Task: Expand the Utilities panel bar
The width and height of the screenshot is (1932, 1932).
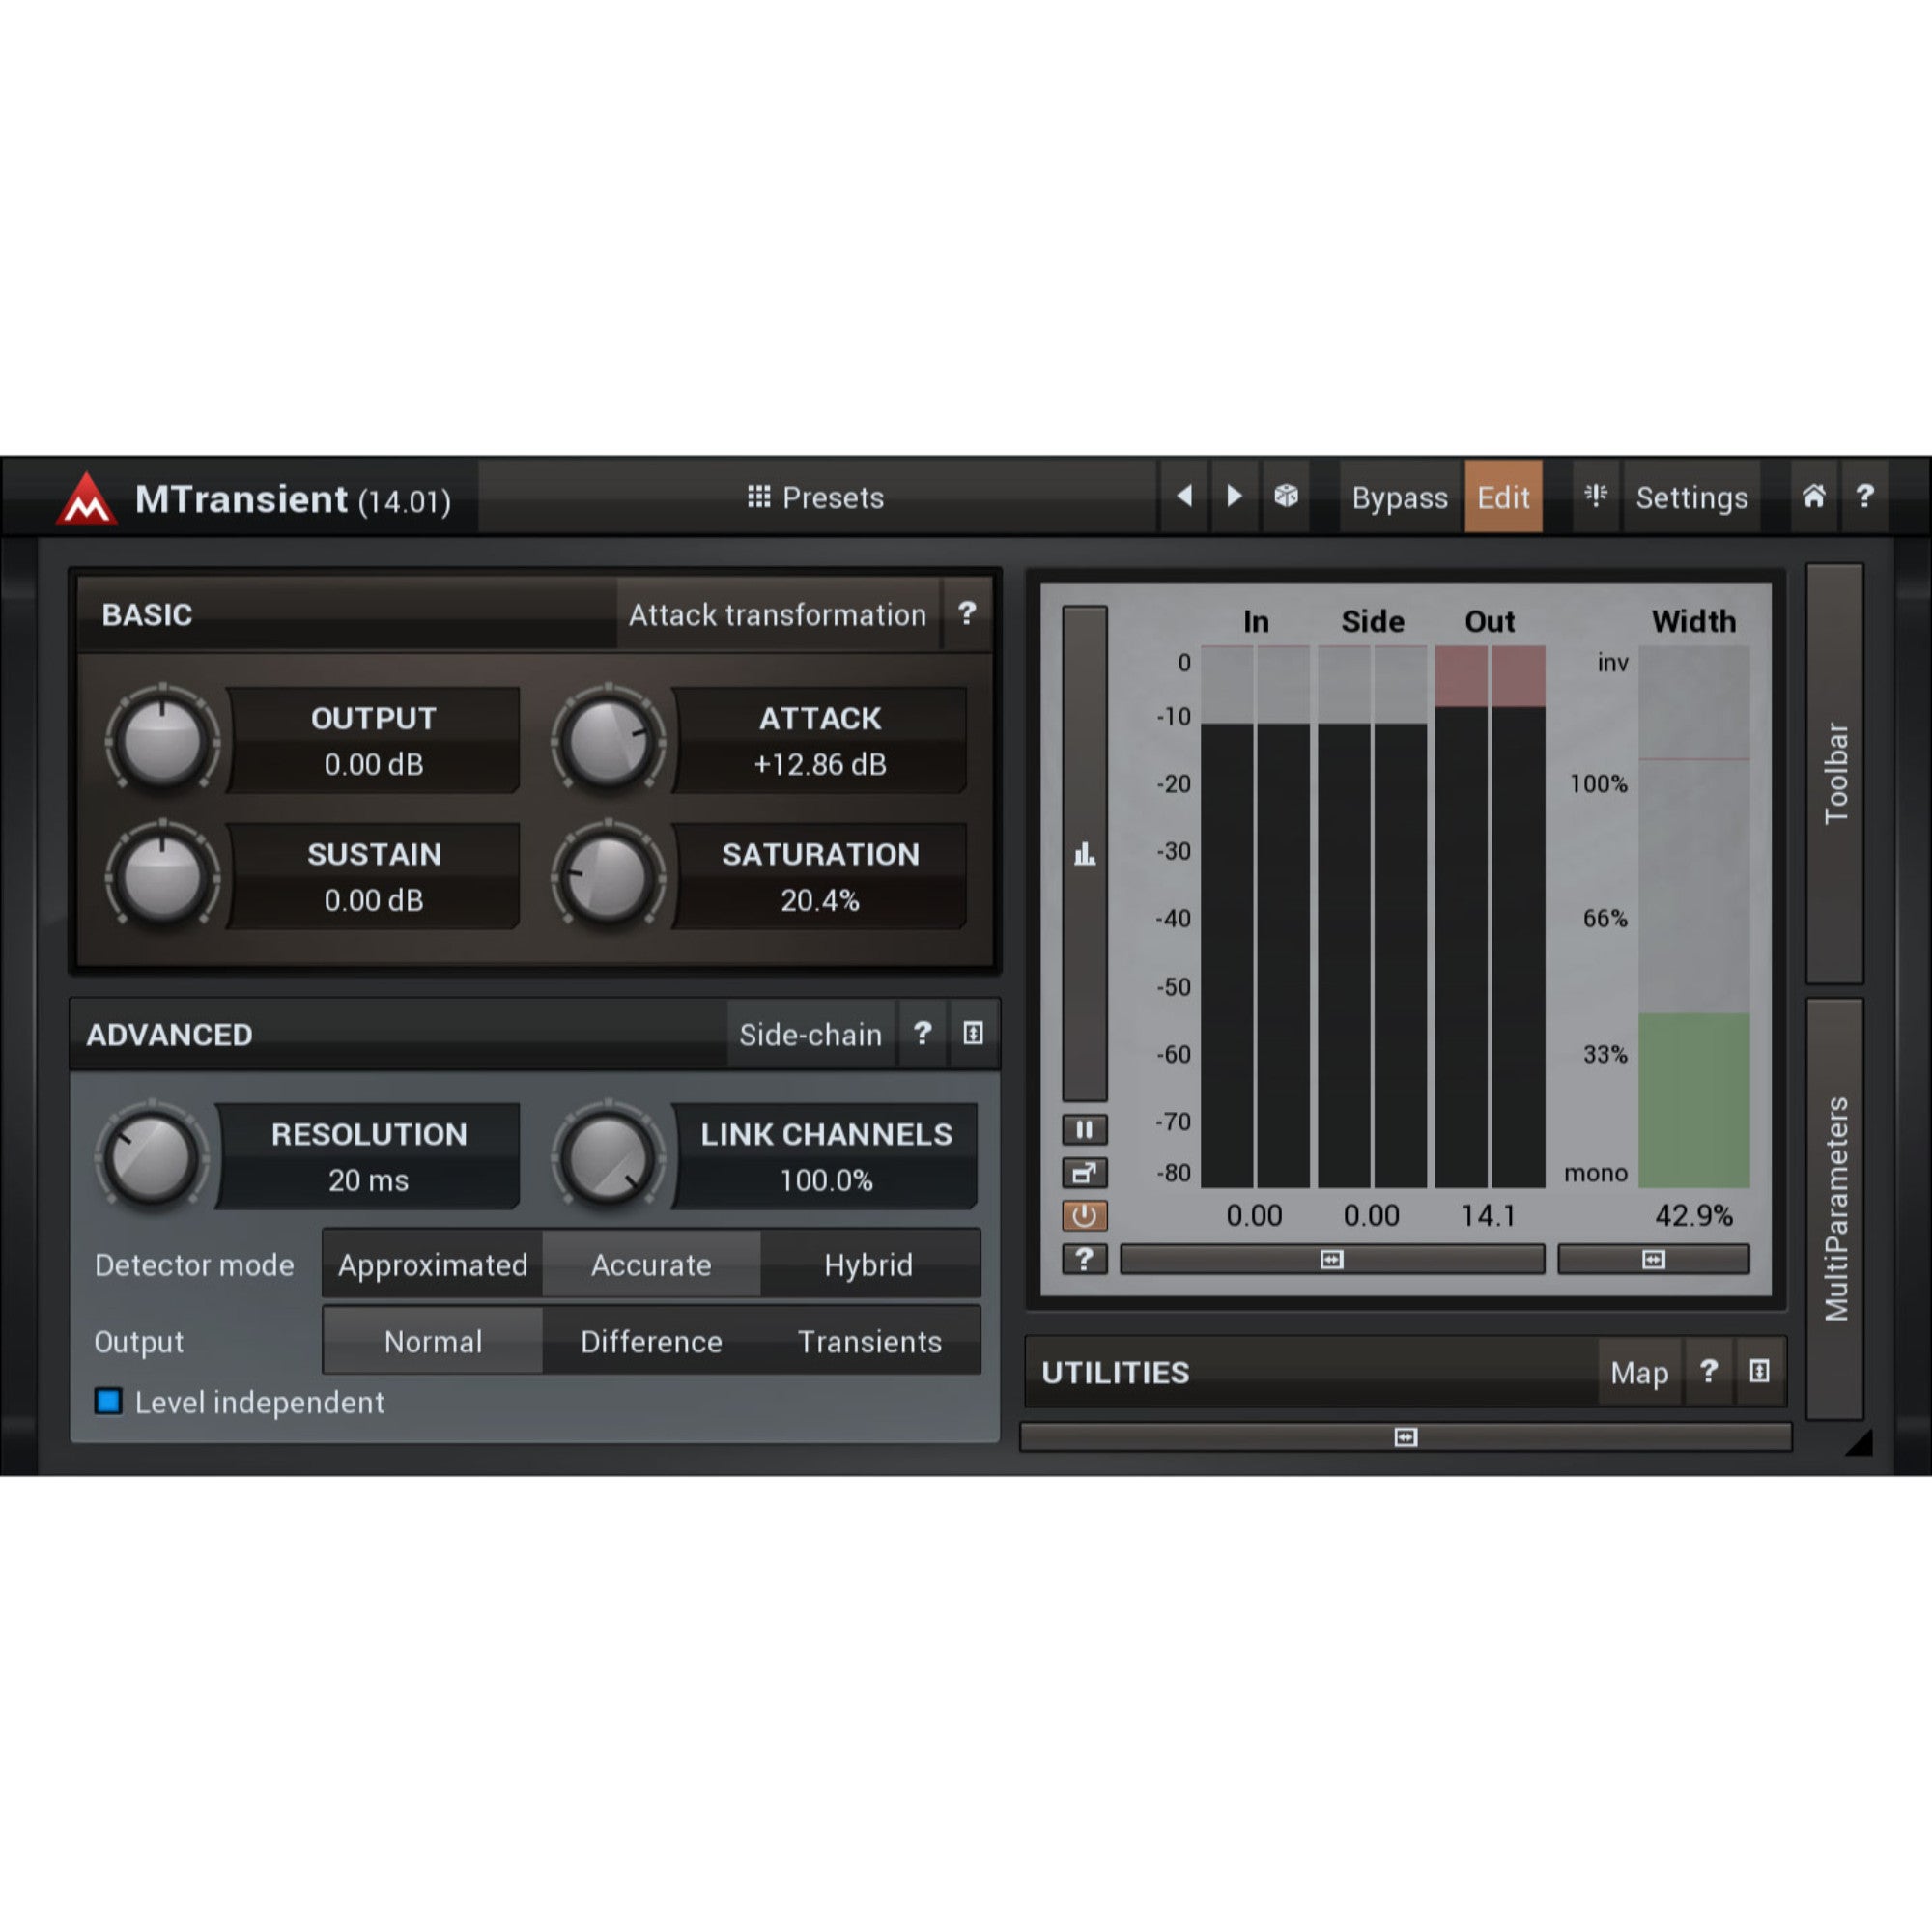Action: coord(1405,1437)
